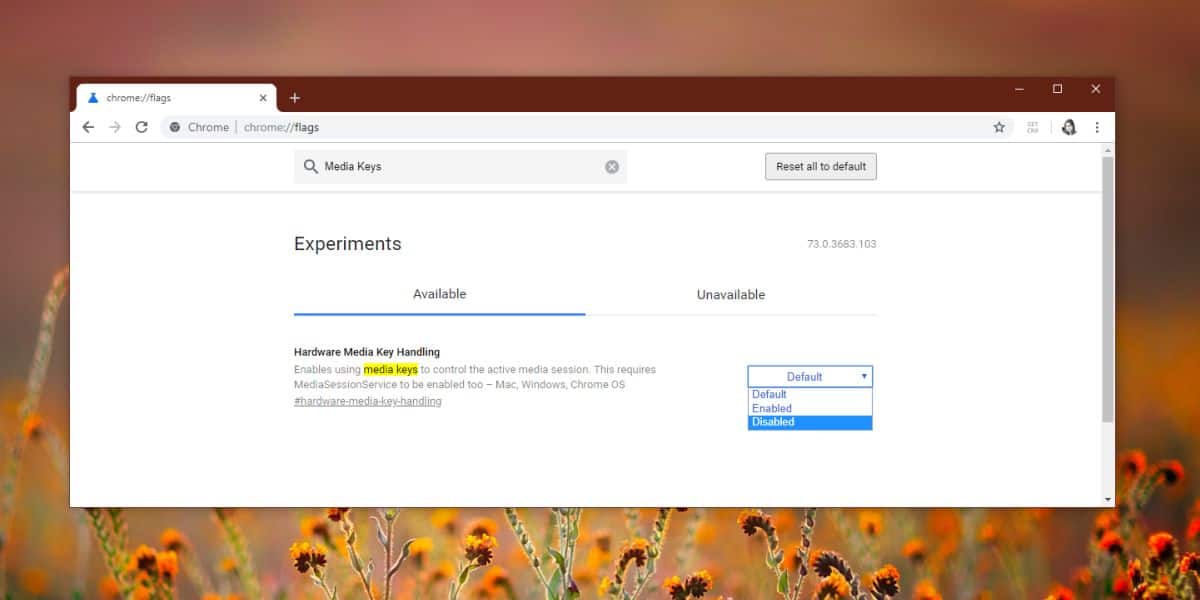This screenshot has width=1200, height=600.
Task: Clear the Media Keys search text
Action: [612, 167]
